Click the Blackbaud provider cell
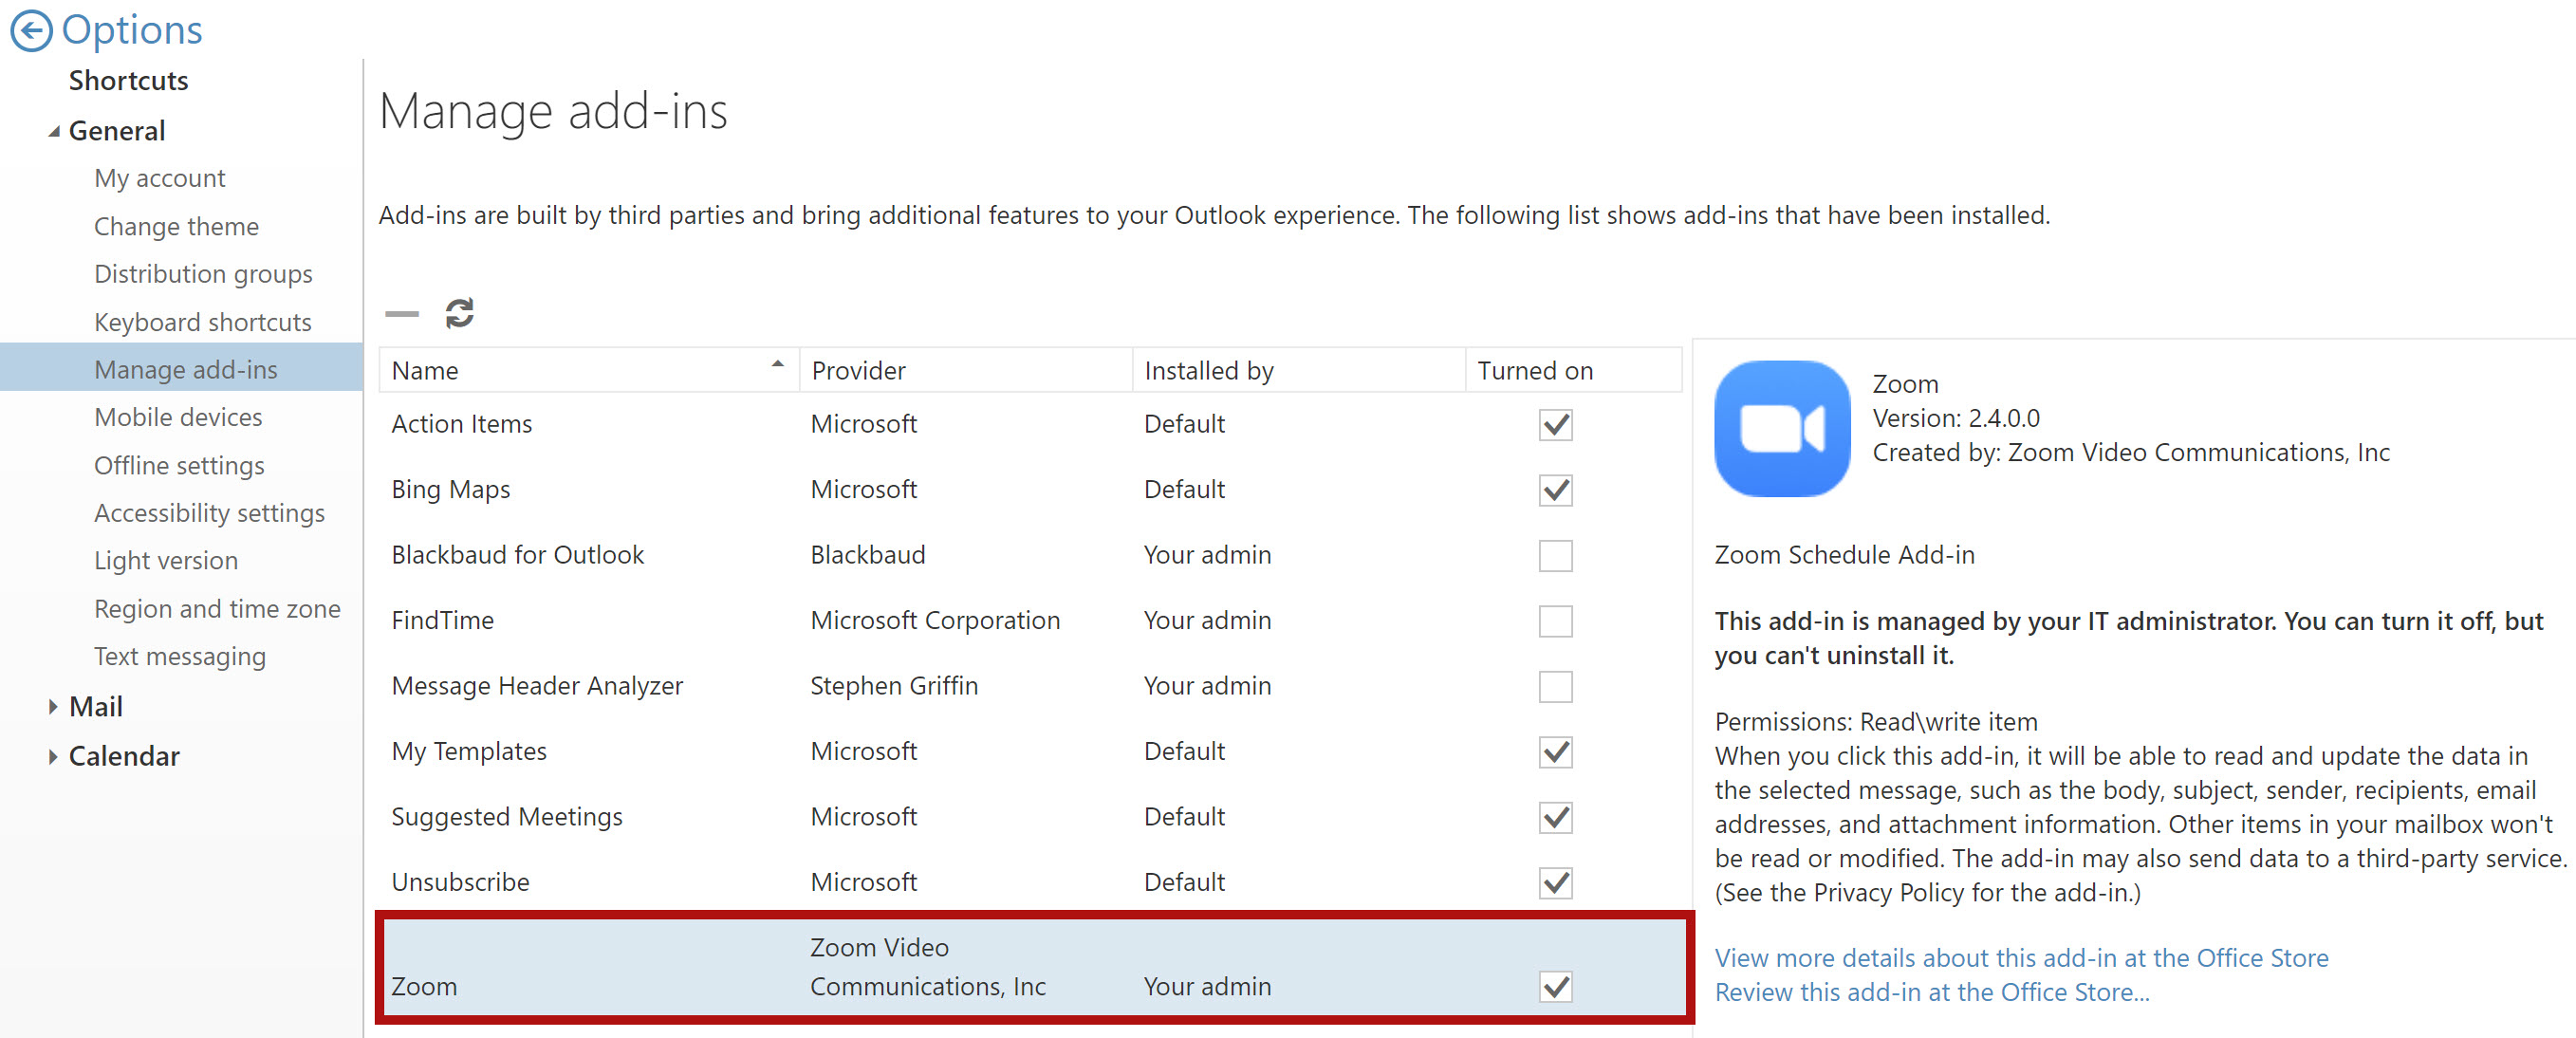2576x1038 pixels. point(868,555)
